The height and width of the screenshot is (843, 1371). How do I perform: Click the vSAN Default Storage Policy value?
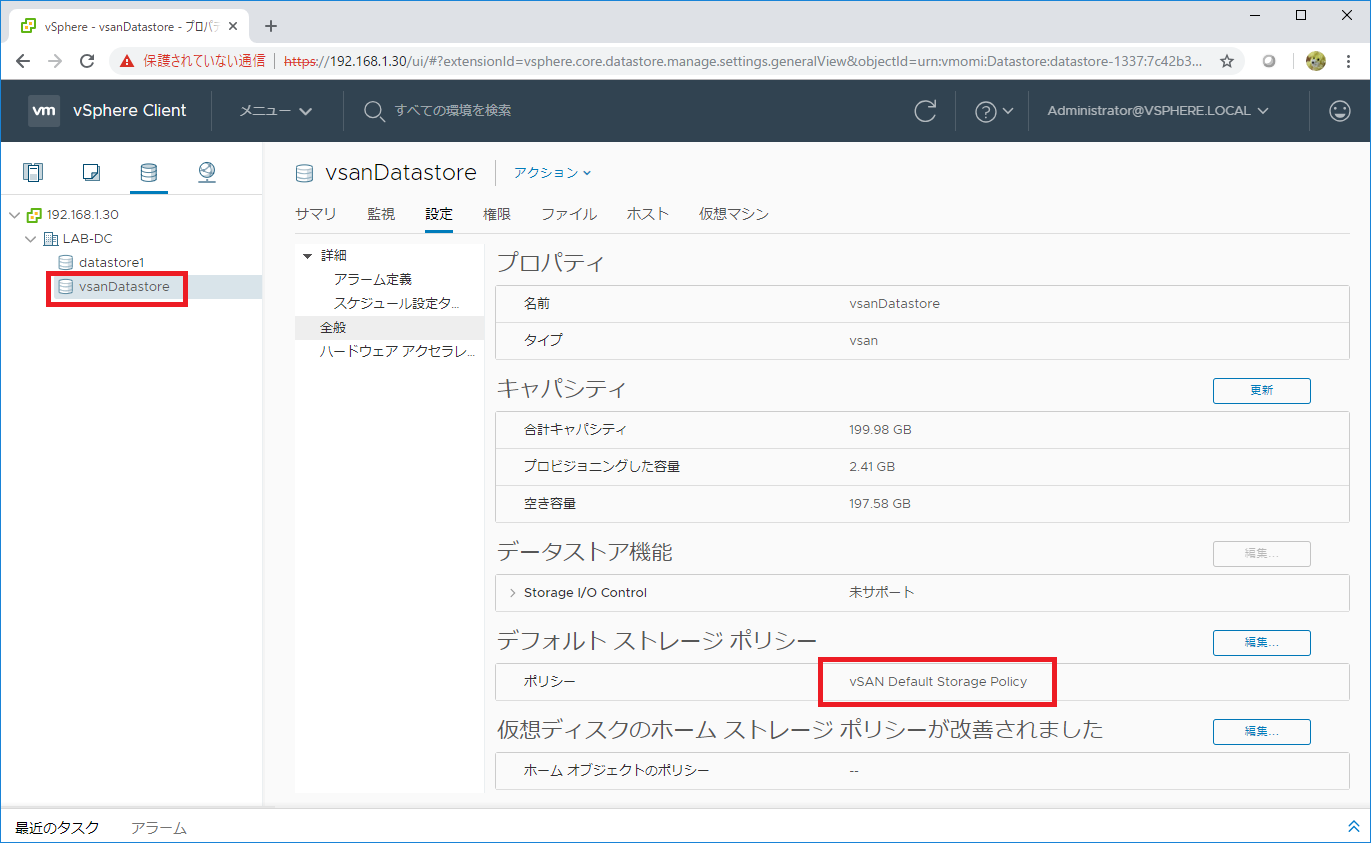tap(938, 682)
